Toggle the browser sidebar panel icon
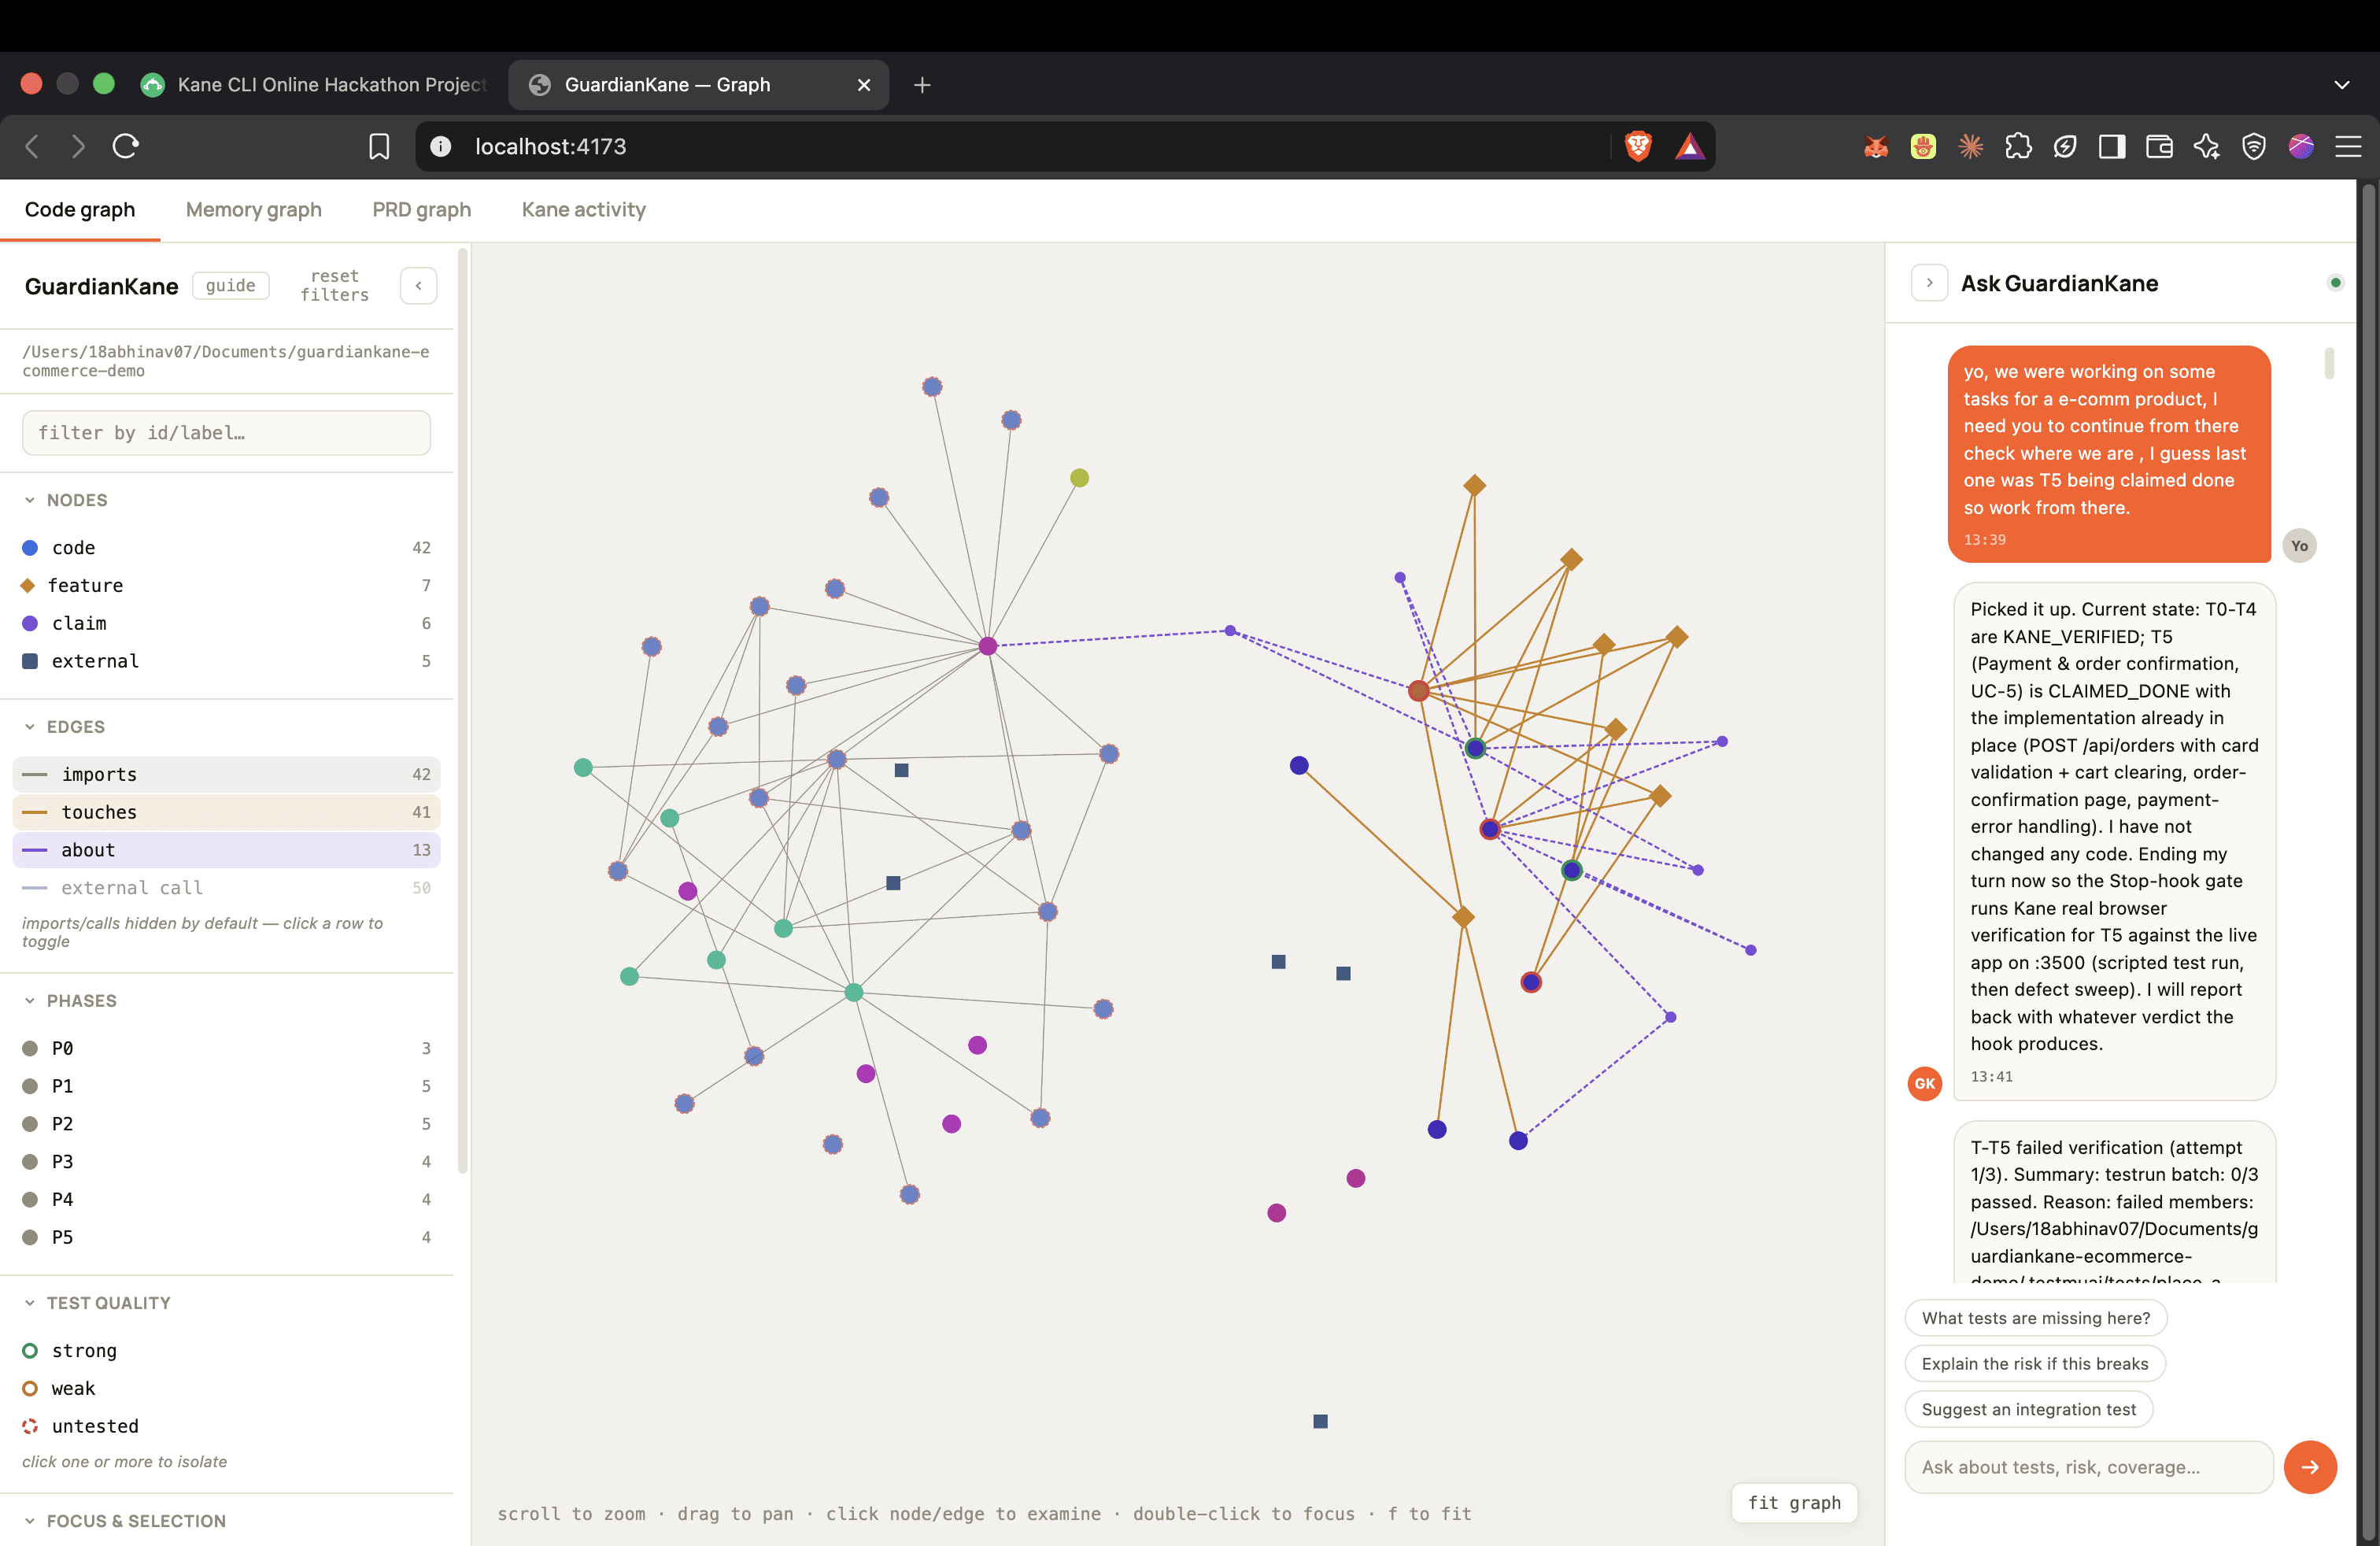Image resolution: width=2380 pixels, height=1546 pixels. coord(2112,147)
